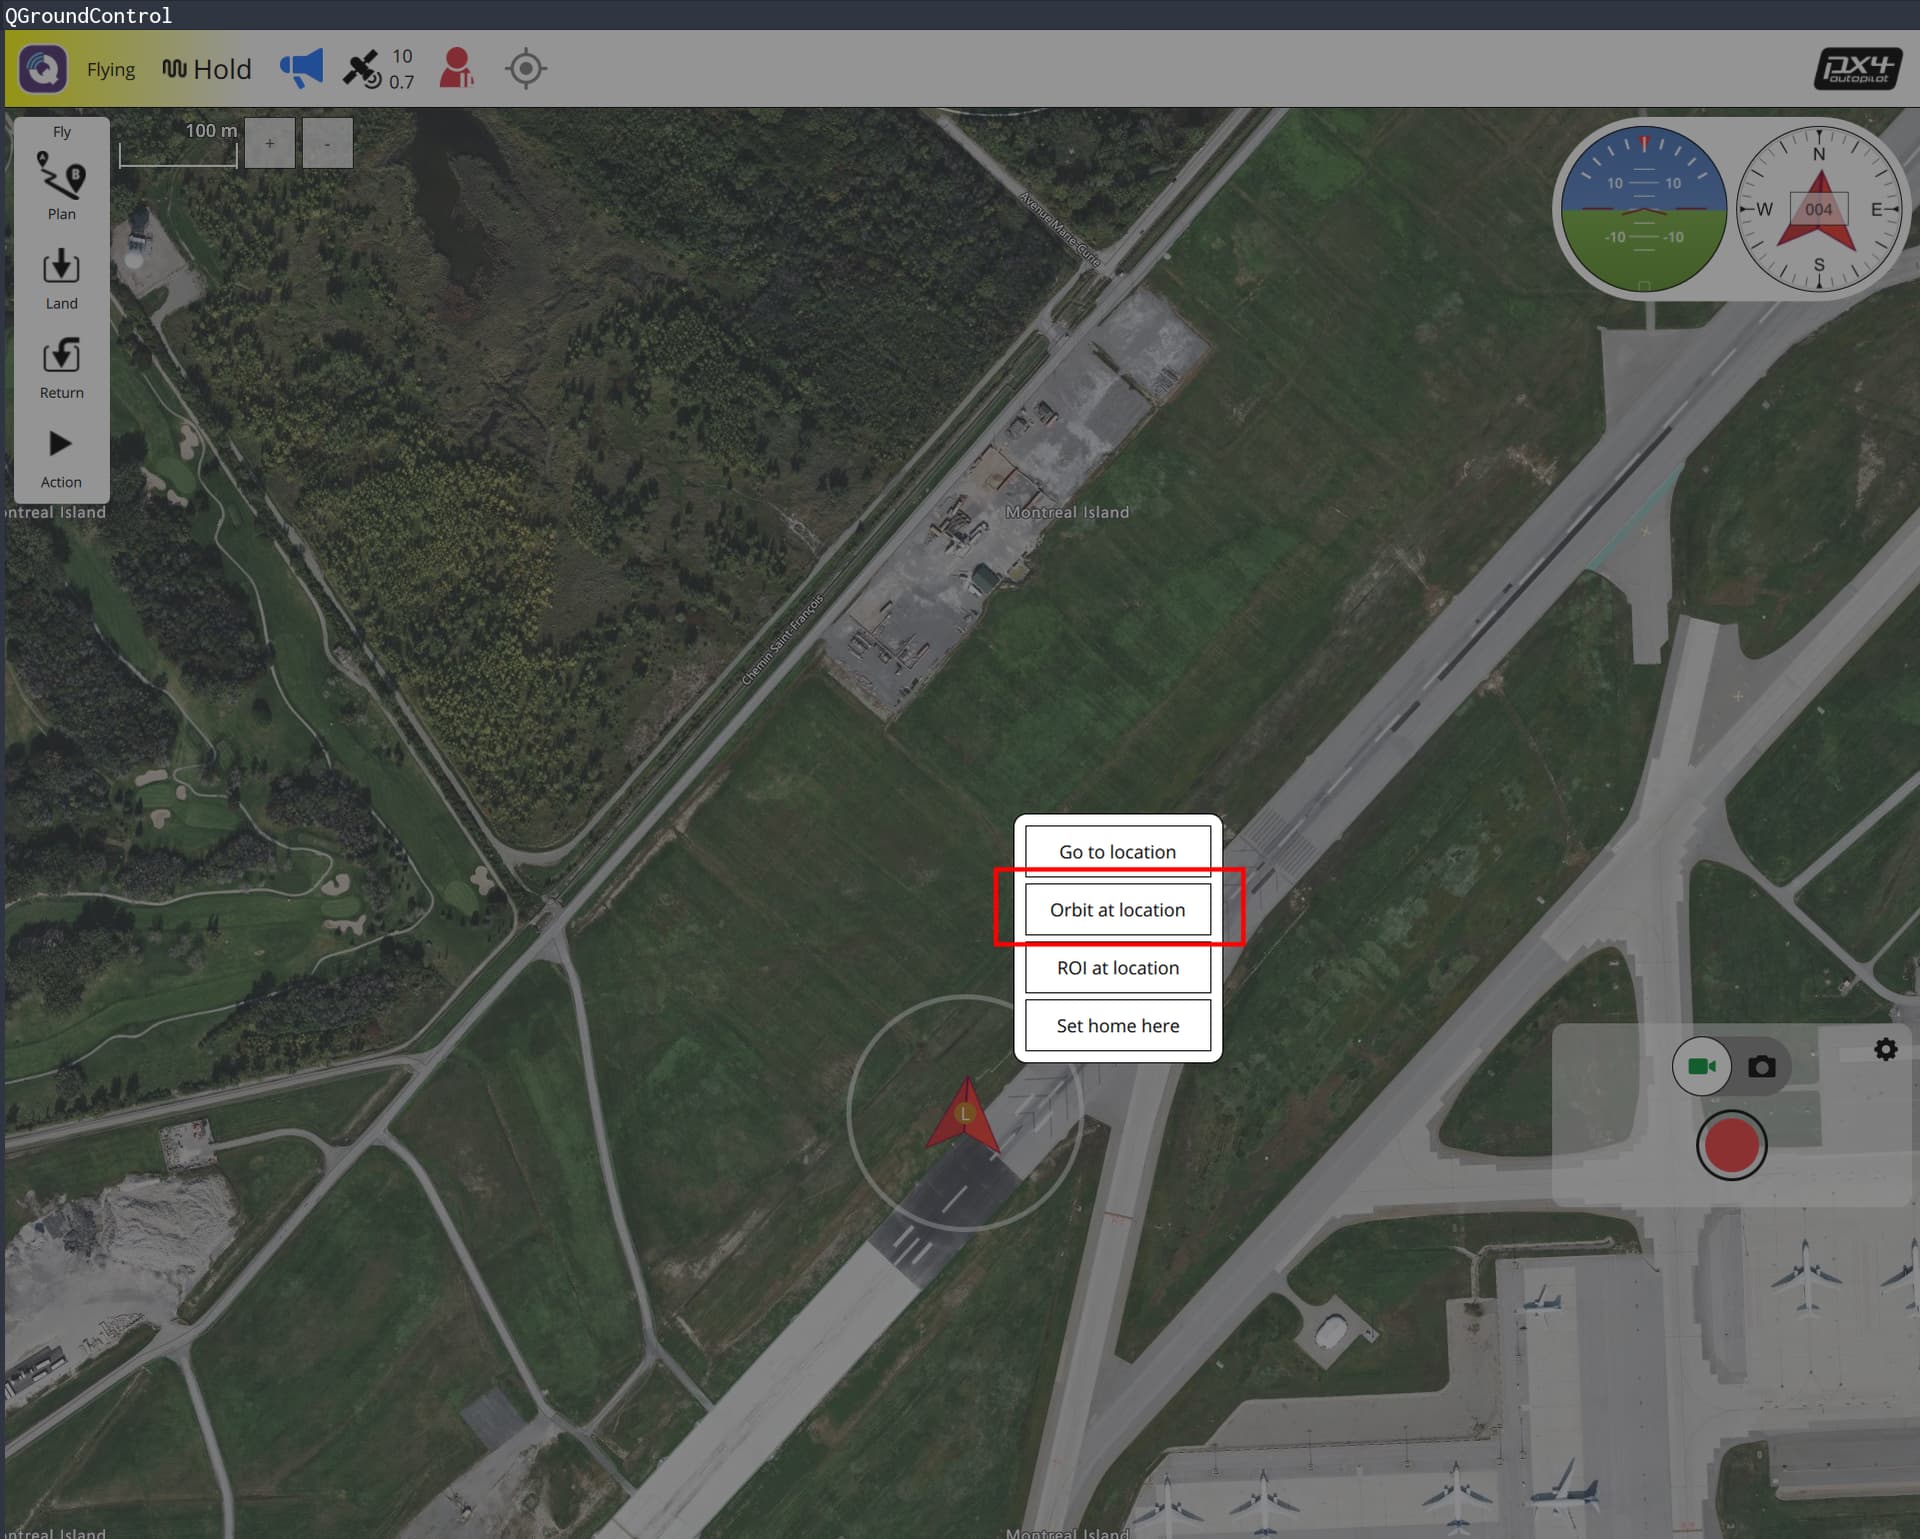Open the crosshair target indicator in the toolbar
1920x1539 pixels.
click(526, 69)
